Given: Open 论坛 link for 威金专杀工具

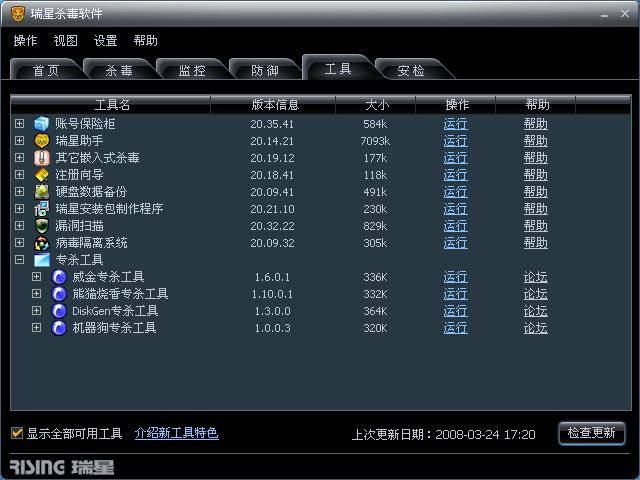Looking at the screenshot, I should (x=536, y=277).
